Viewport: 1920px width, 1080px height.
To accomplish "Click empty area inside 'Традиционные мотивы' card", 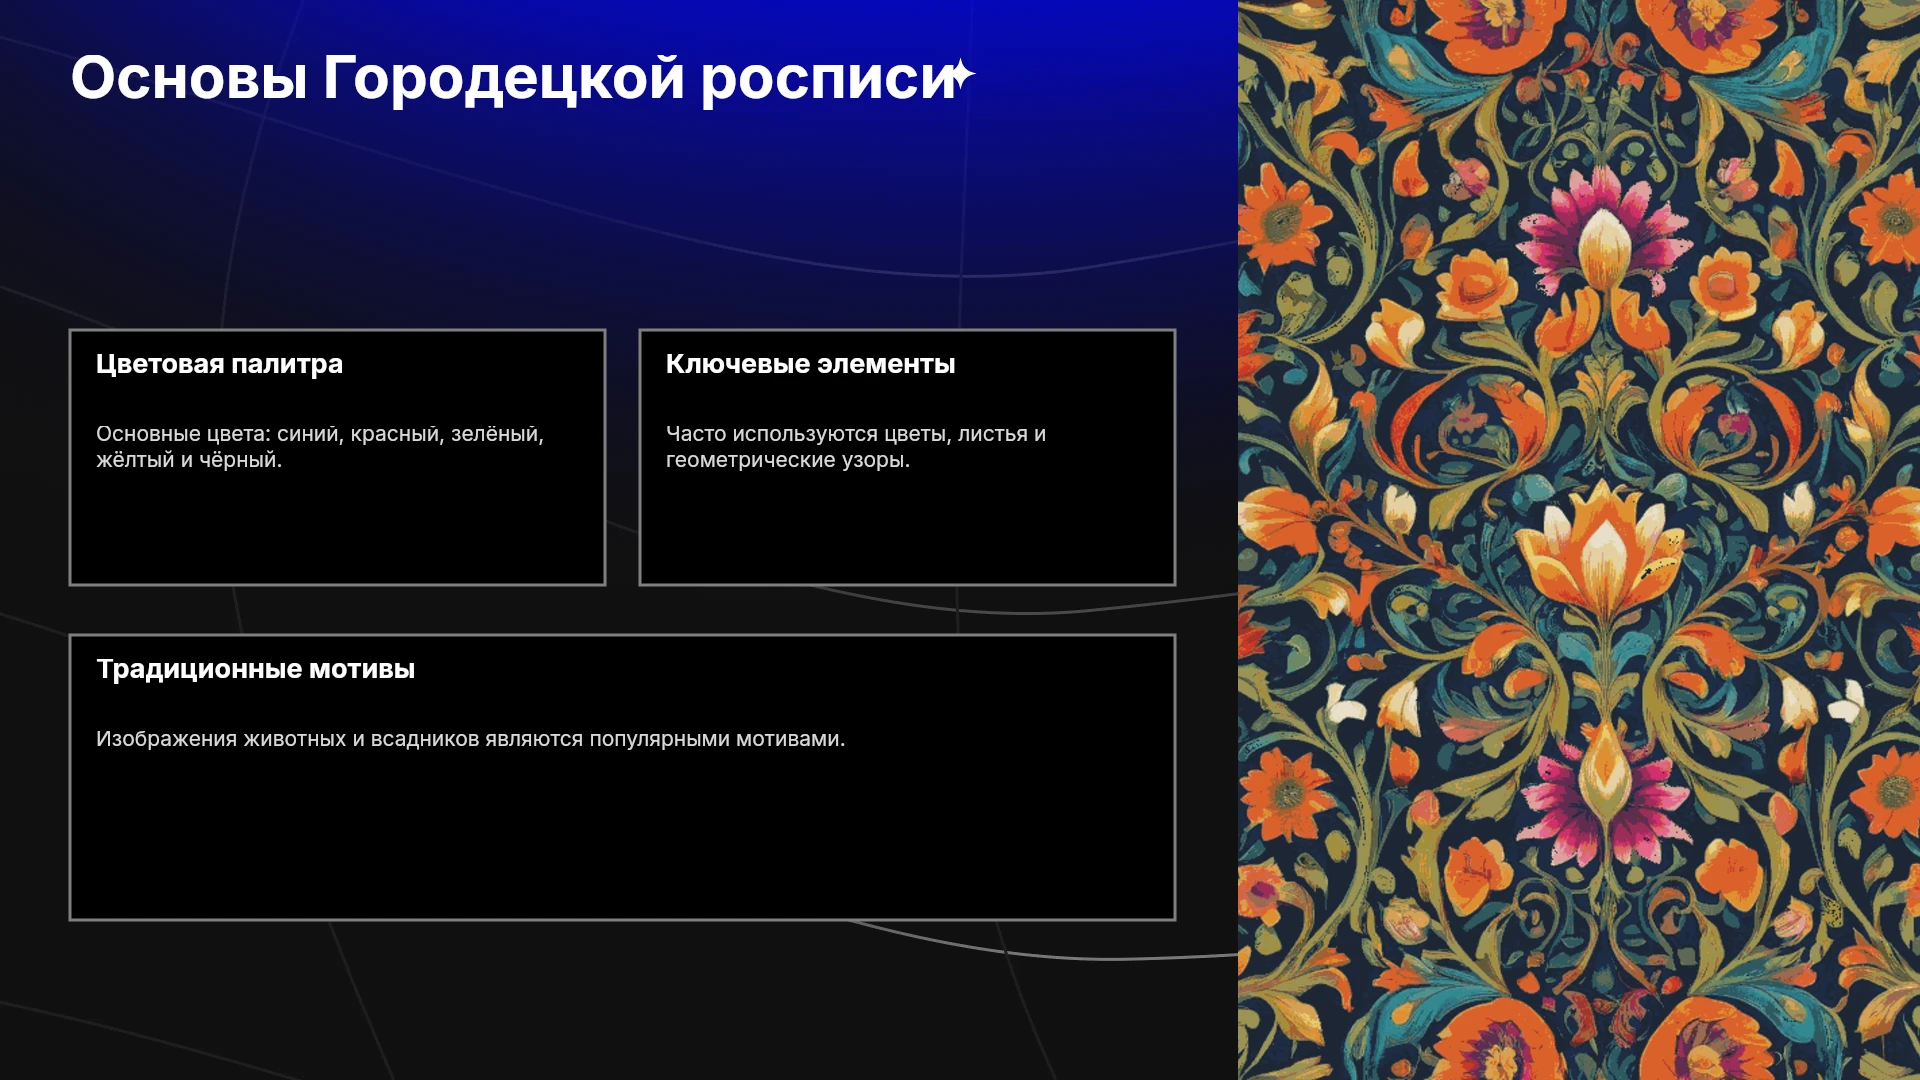I will click(622, 840).
